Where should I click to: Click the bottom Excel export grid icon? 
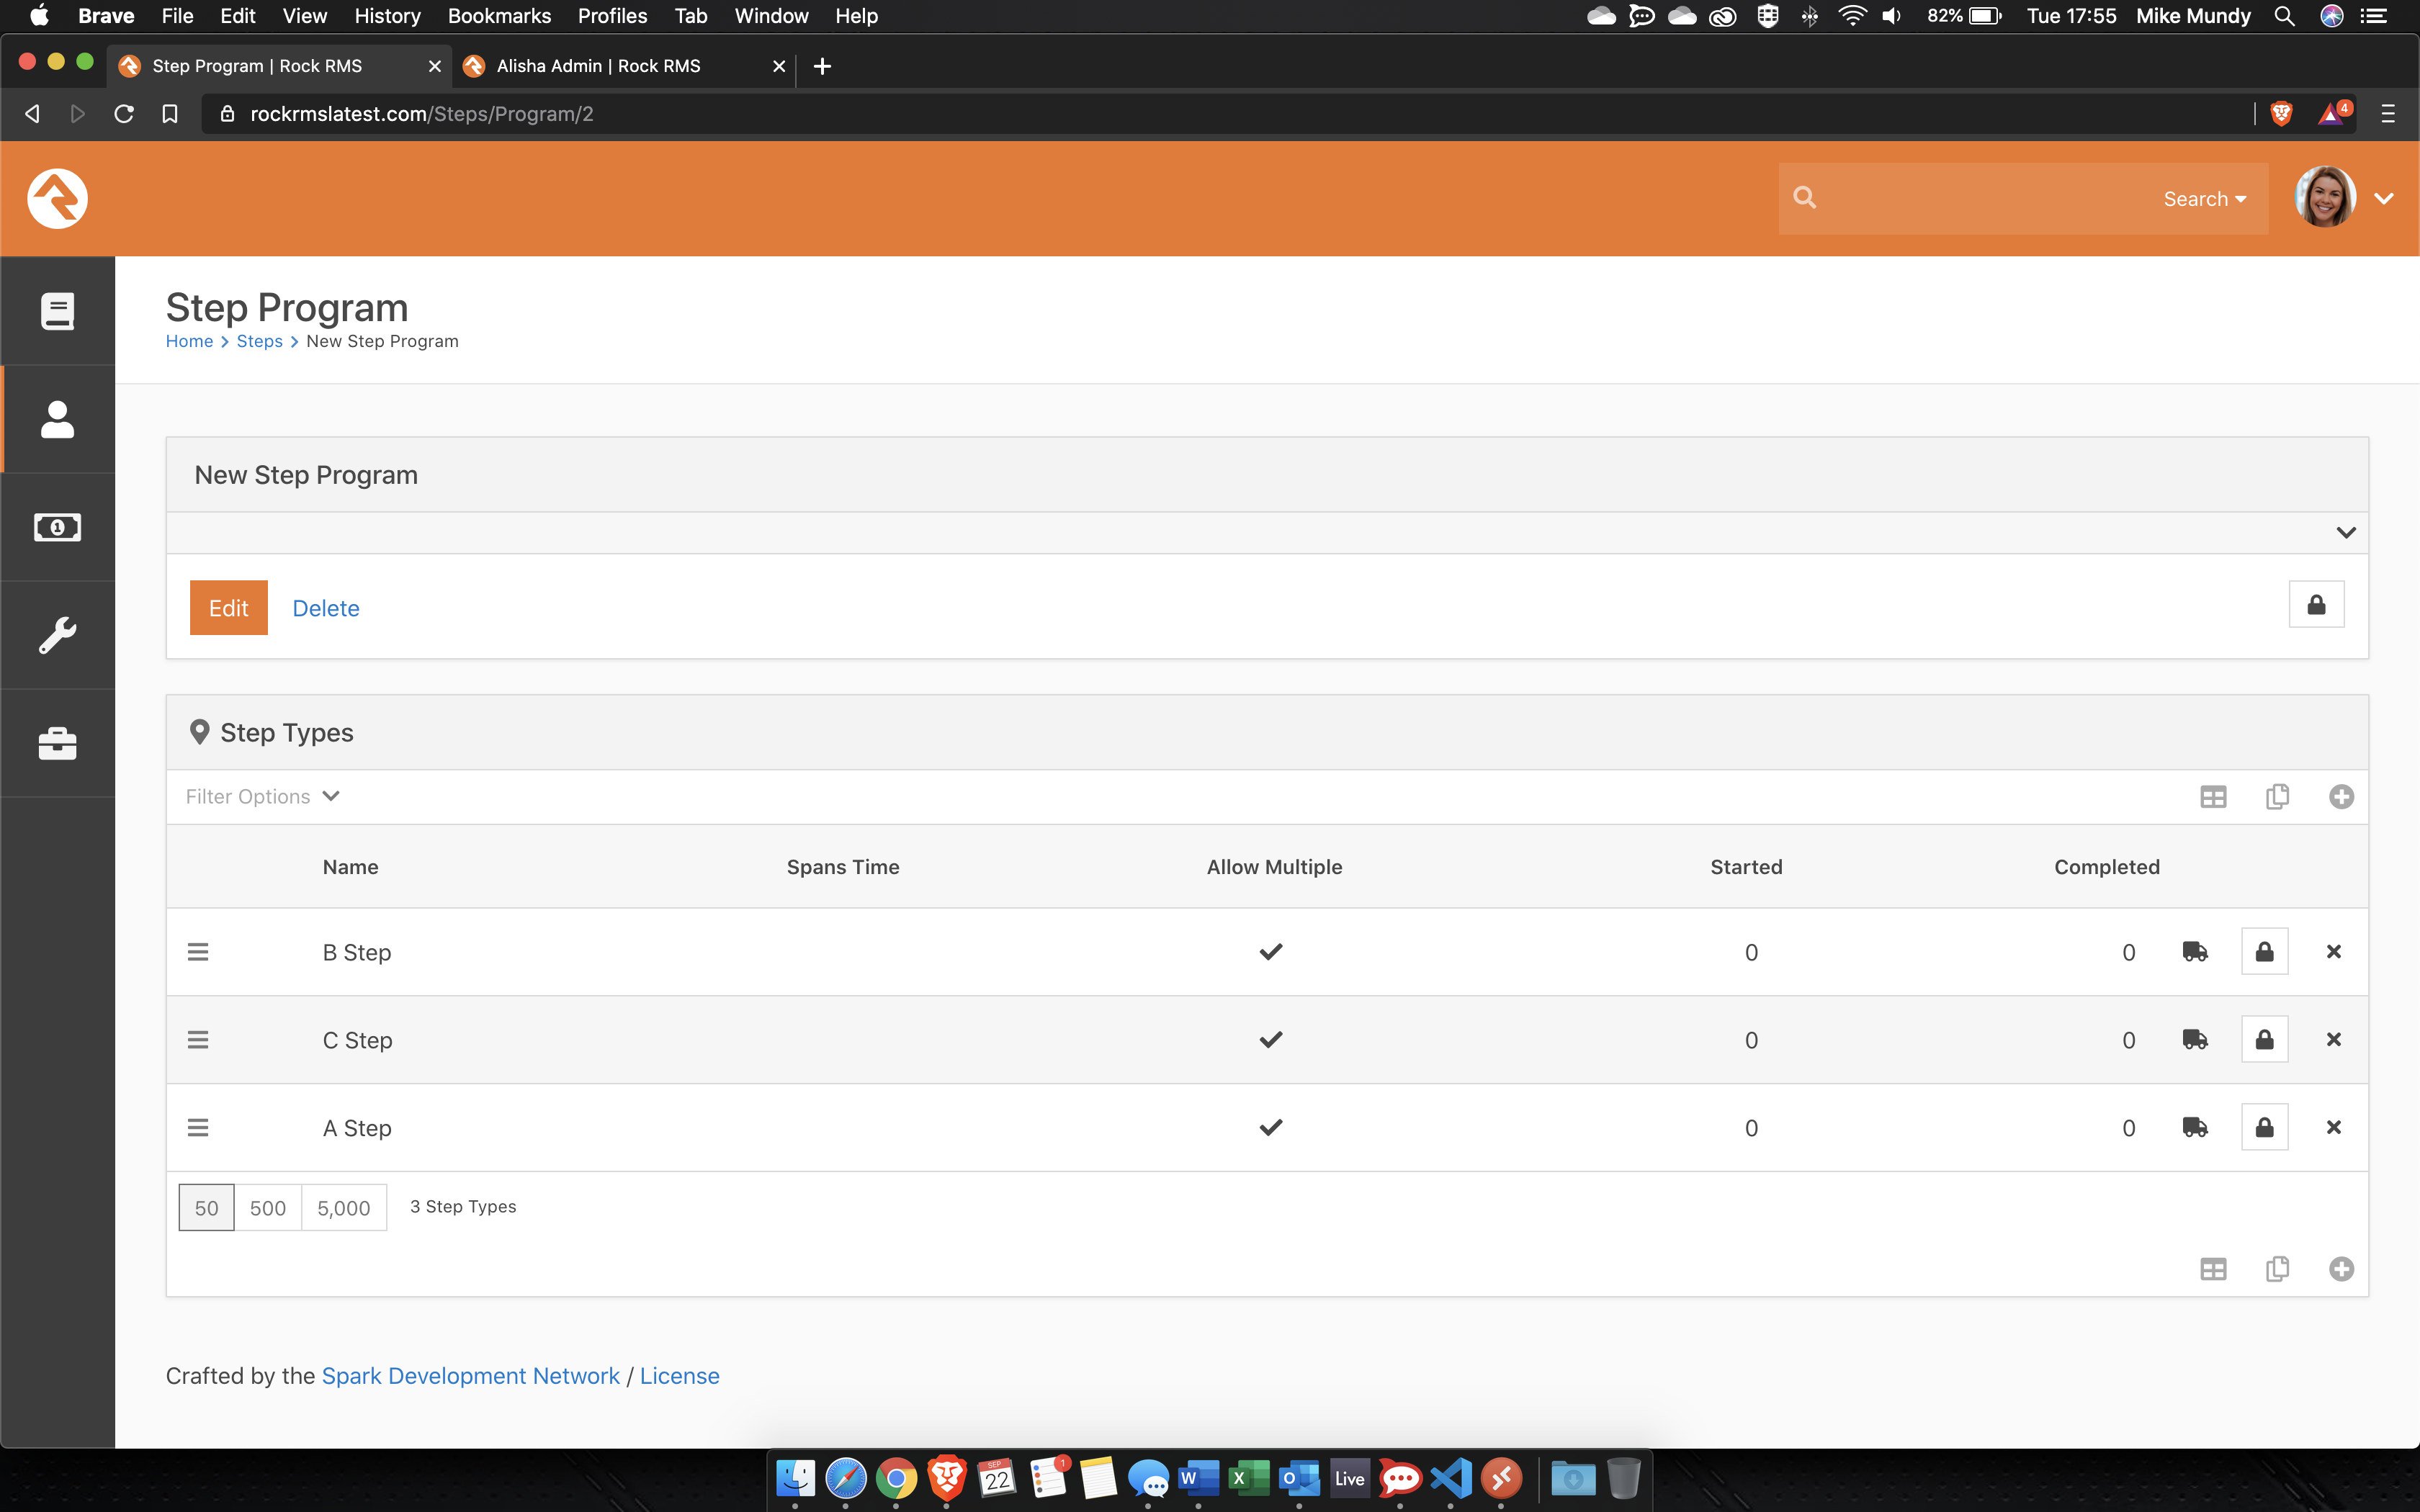[x=2213, y=1269]
